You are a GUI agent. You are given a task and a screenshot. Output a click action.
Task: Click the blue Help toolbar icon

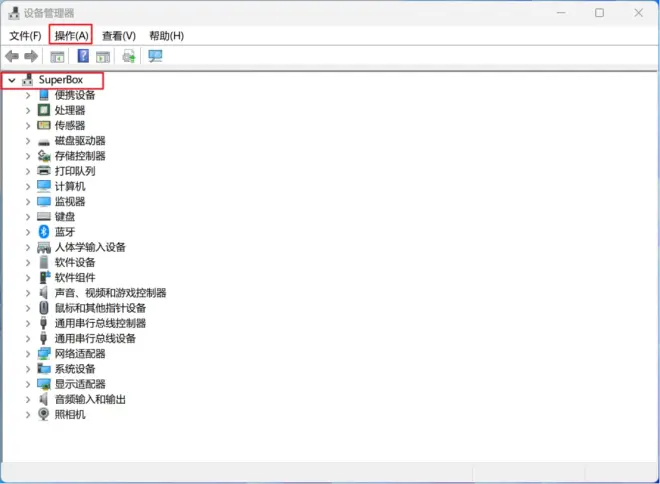[x=83, y=56]
